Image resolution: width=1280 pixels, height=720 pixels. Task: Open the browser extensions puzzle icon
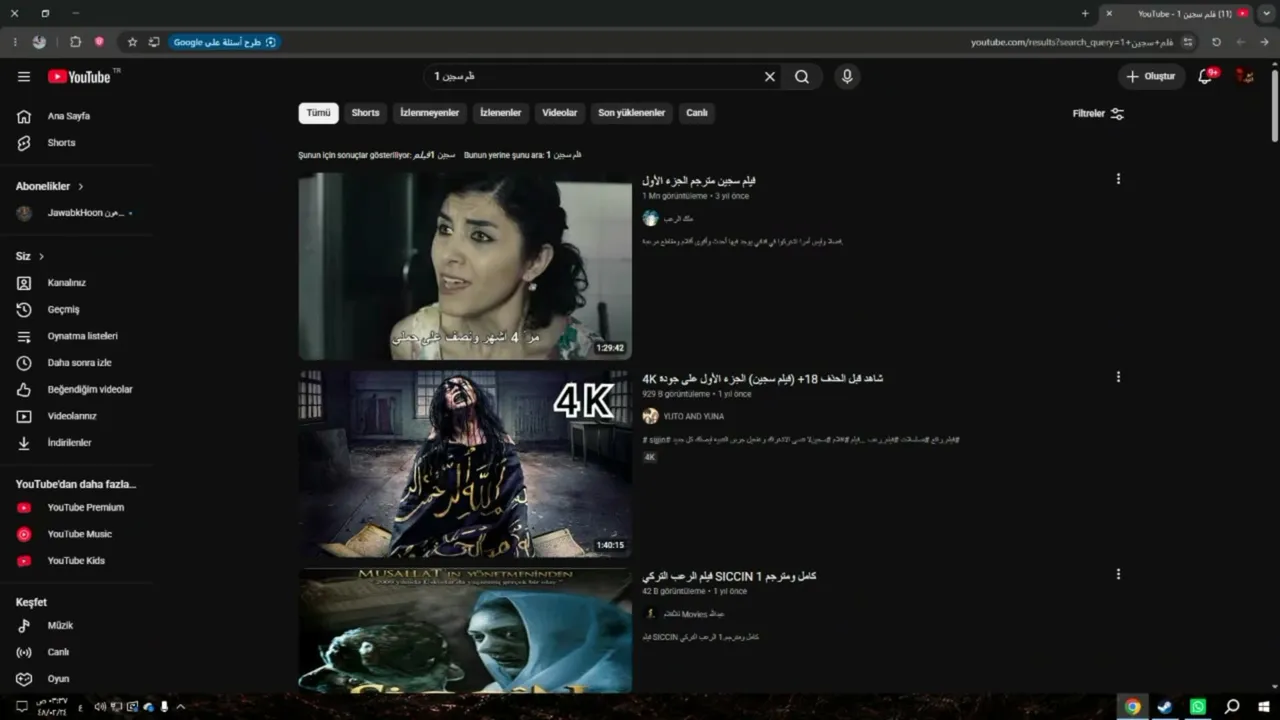point(75,42)
